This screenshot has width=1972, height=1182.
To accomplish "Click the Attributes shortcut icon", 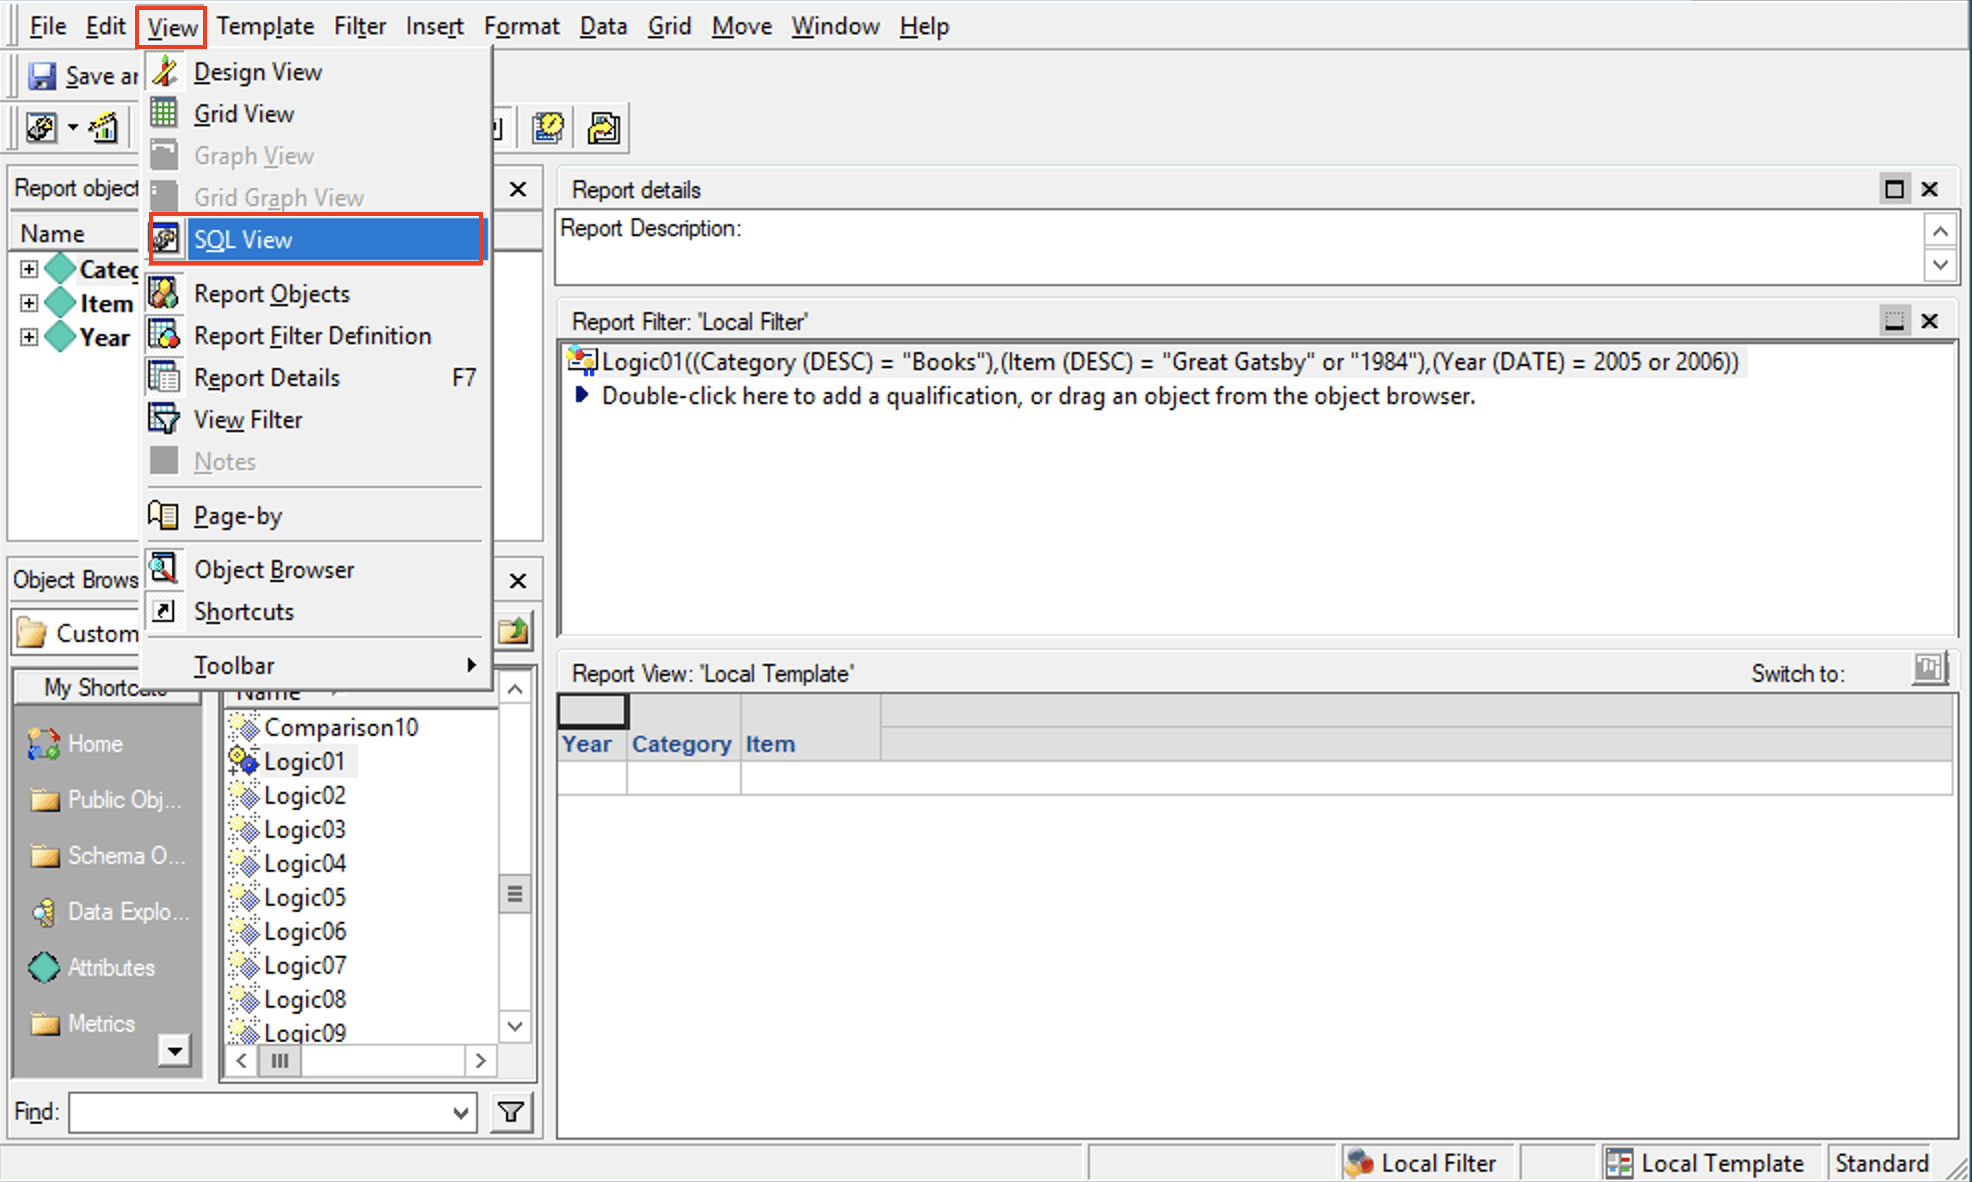I will pyautogui.click(x=44, y=967).
